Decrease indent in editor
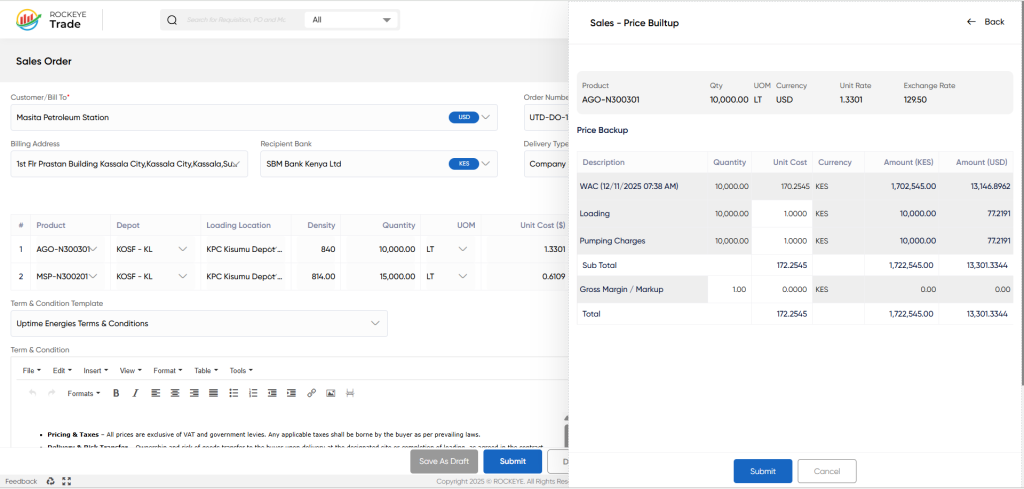This screenshot has height=489, width=1024. pyautogui.click(x=272, y=393)
